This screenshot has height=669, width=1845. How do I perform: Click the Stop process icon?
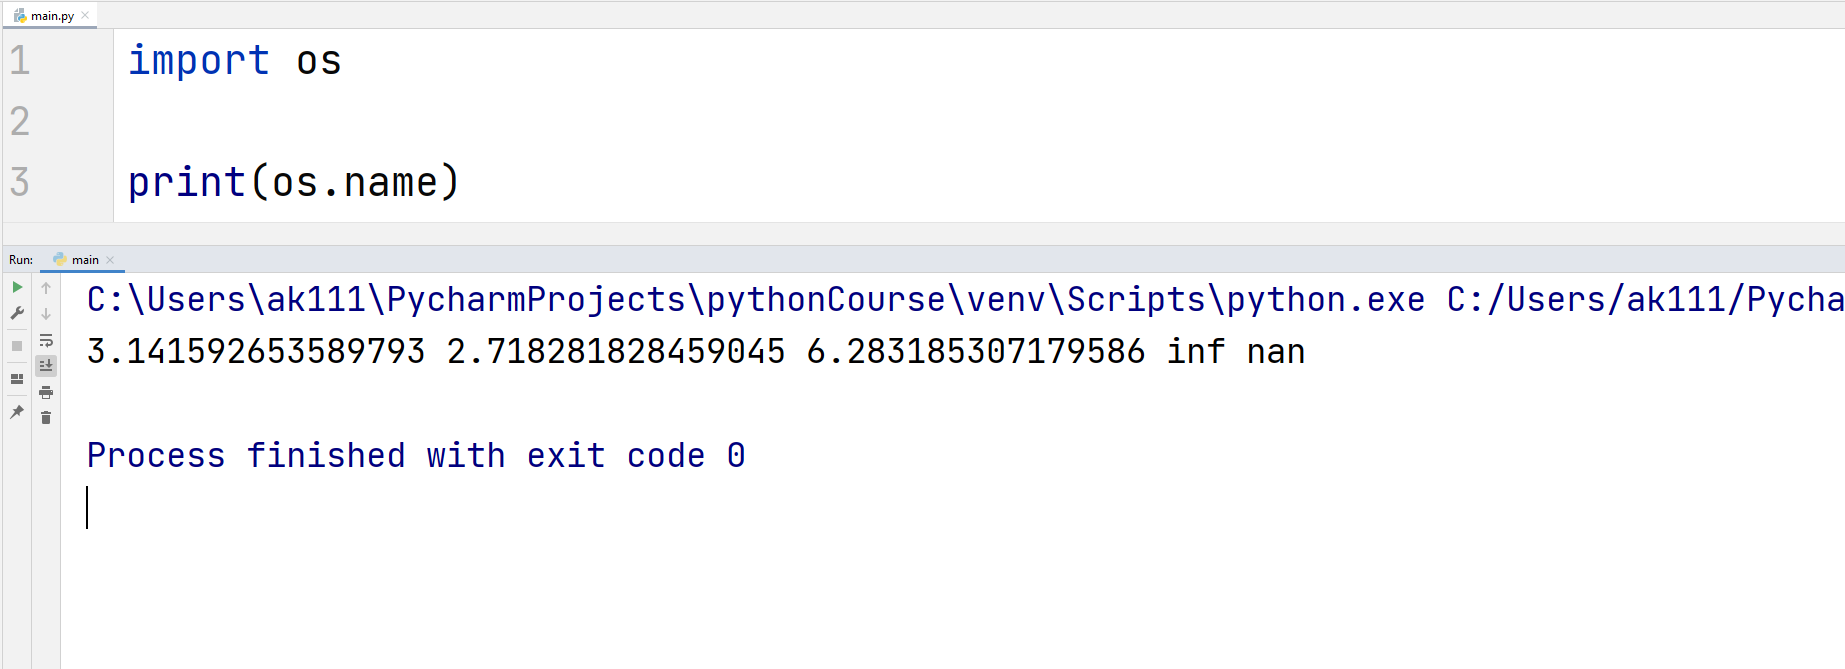pos(16,345)
